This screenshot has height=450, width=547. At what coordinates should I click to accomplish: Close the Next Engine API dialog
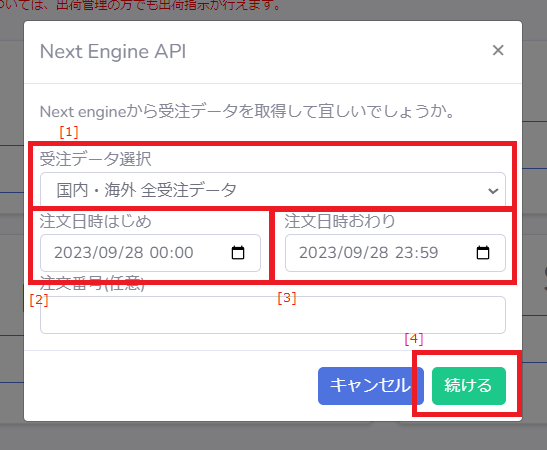(x=498, y=50)
